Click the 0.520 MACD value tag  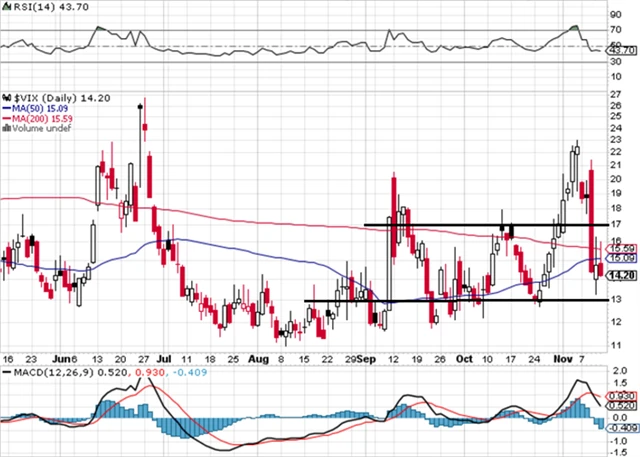622,405
